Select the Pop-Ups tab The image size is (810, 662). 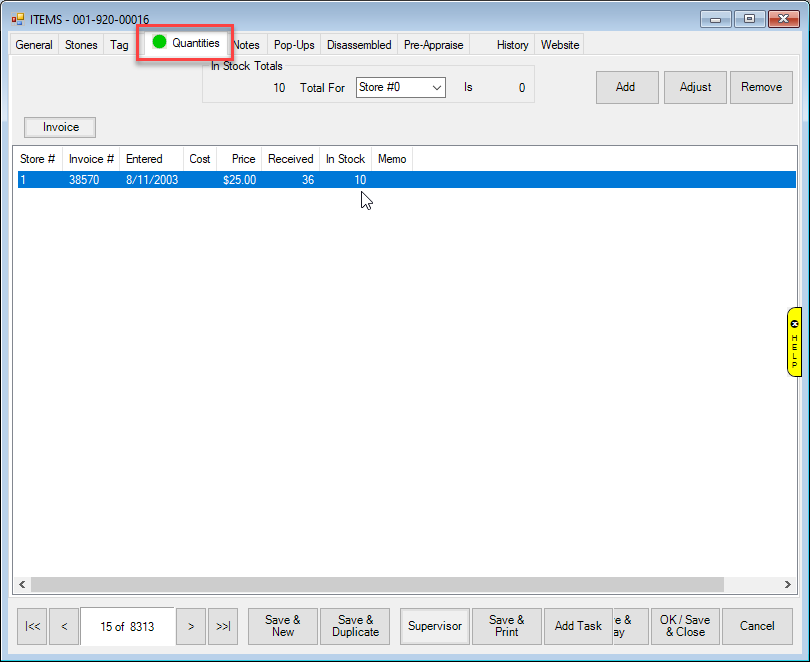(x=293, y=45)
